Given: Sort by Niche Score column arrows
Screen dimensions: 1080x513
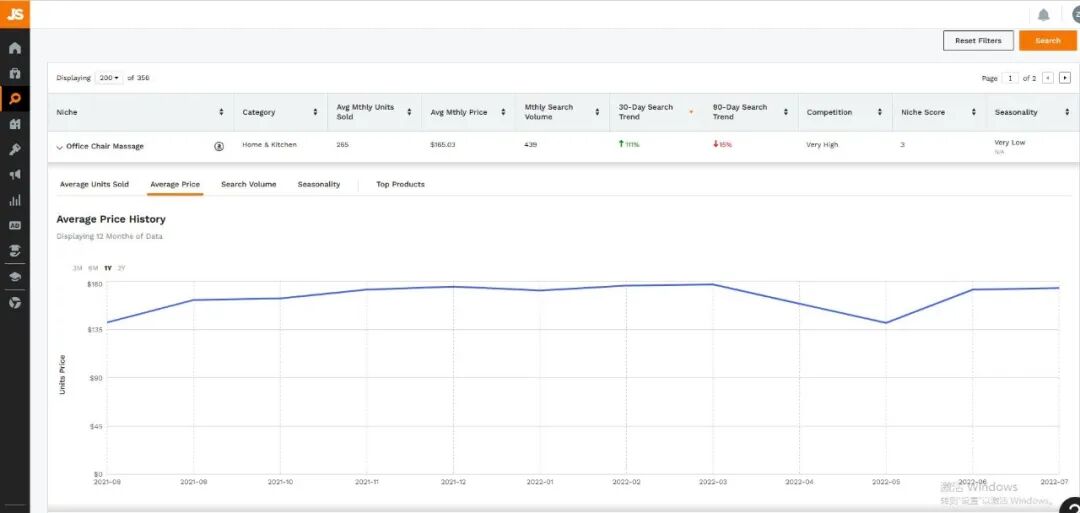Looking at the screenshot, I should tap(973, 112).
